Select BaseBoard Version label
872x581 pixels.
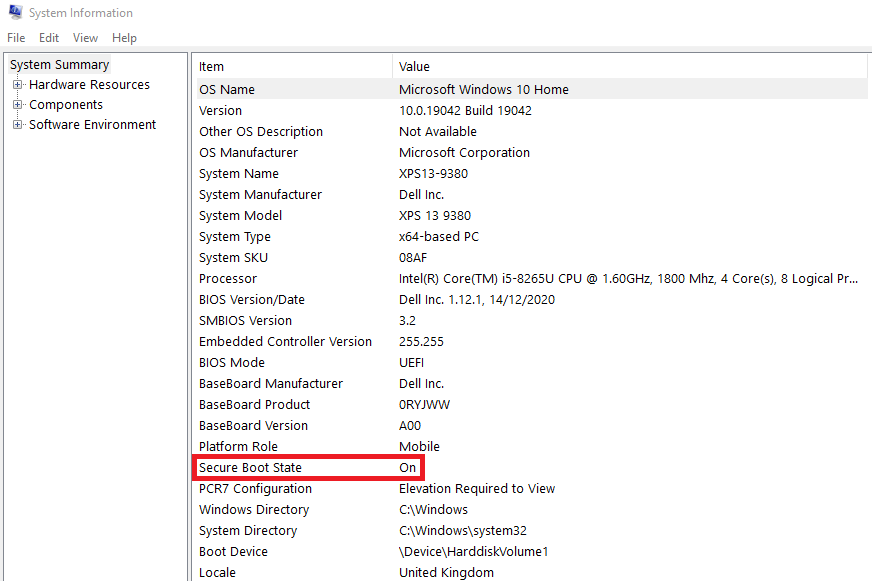254,426
